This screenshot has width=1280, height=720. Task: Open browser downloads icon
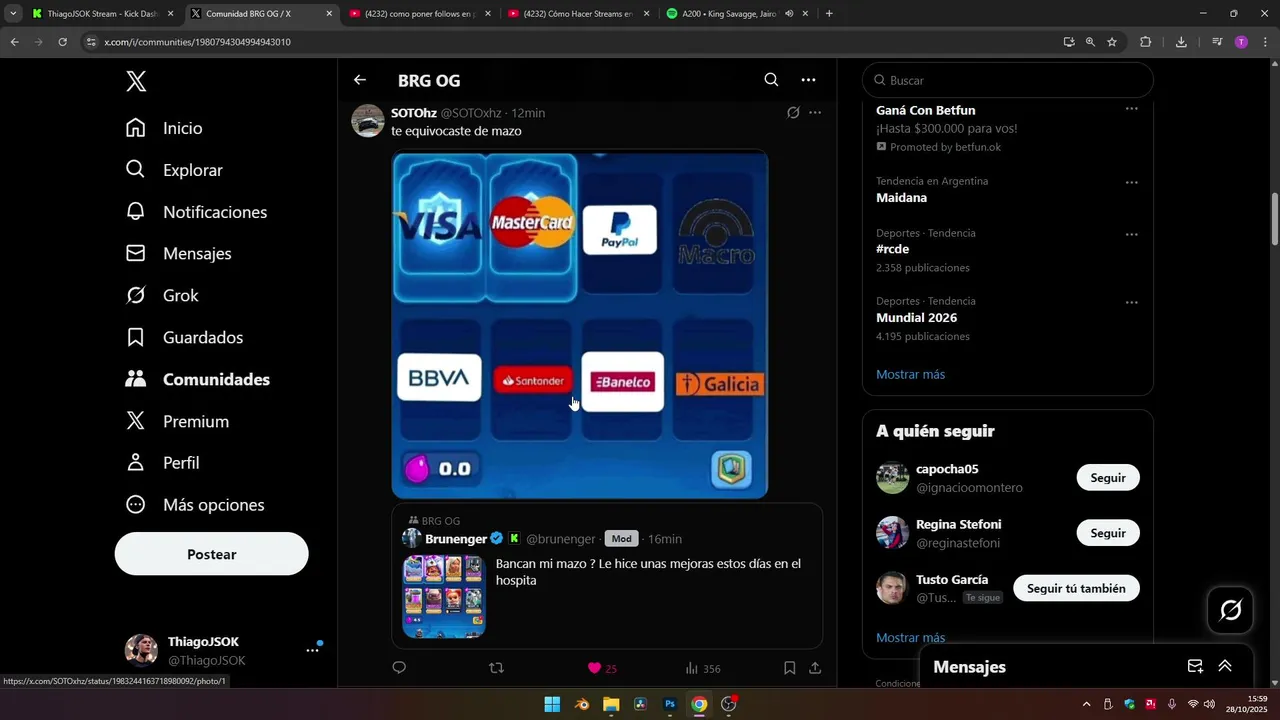(1181, 42)
